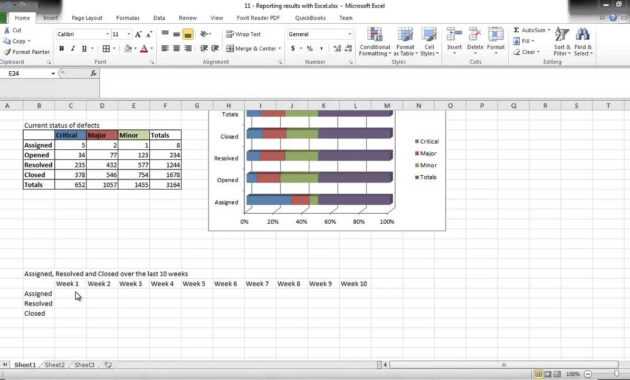
Task: Expand the Merge & Center dropdown arrow
Action: [280, 49]
